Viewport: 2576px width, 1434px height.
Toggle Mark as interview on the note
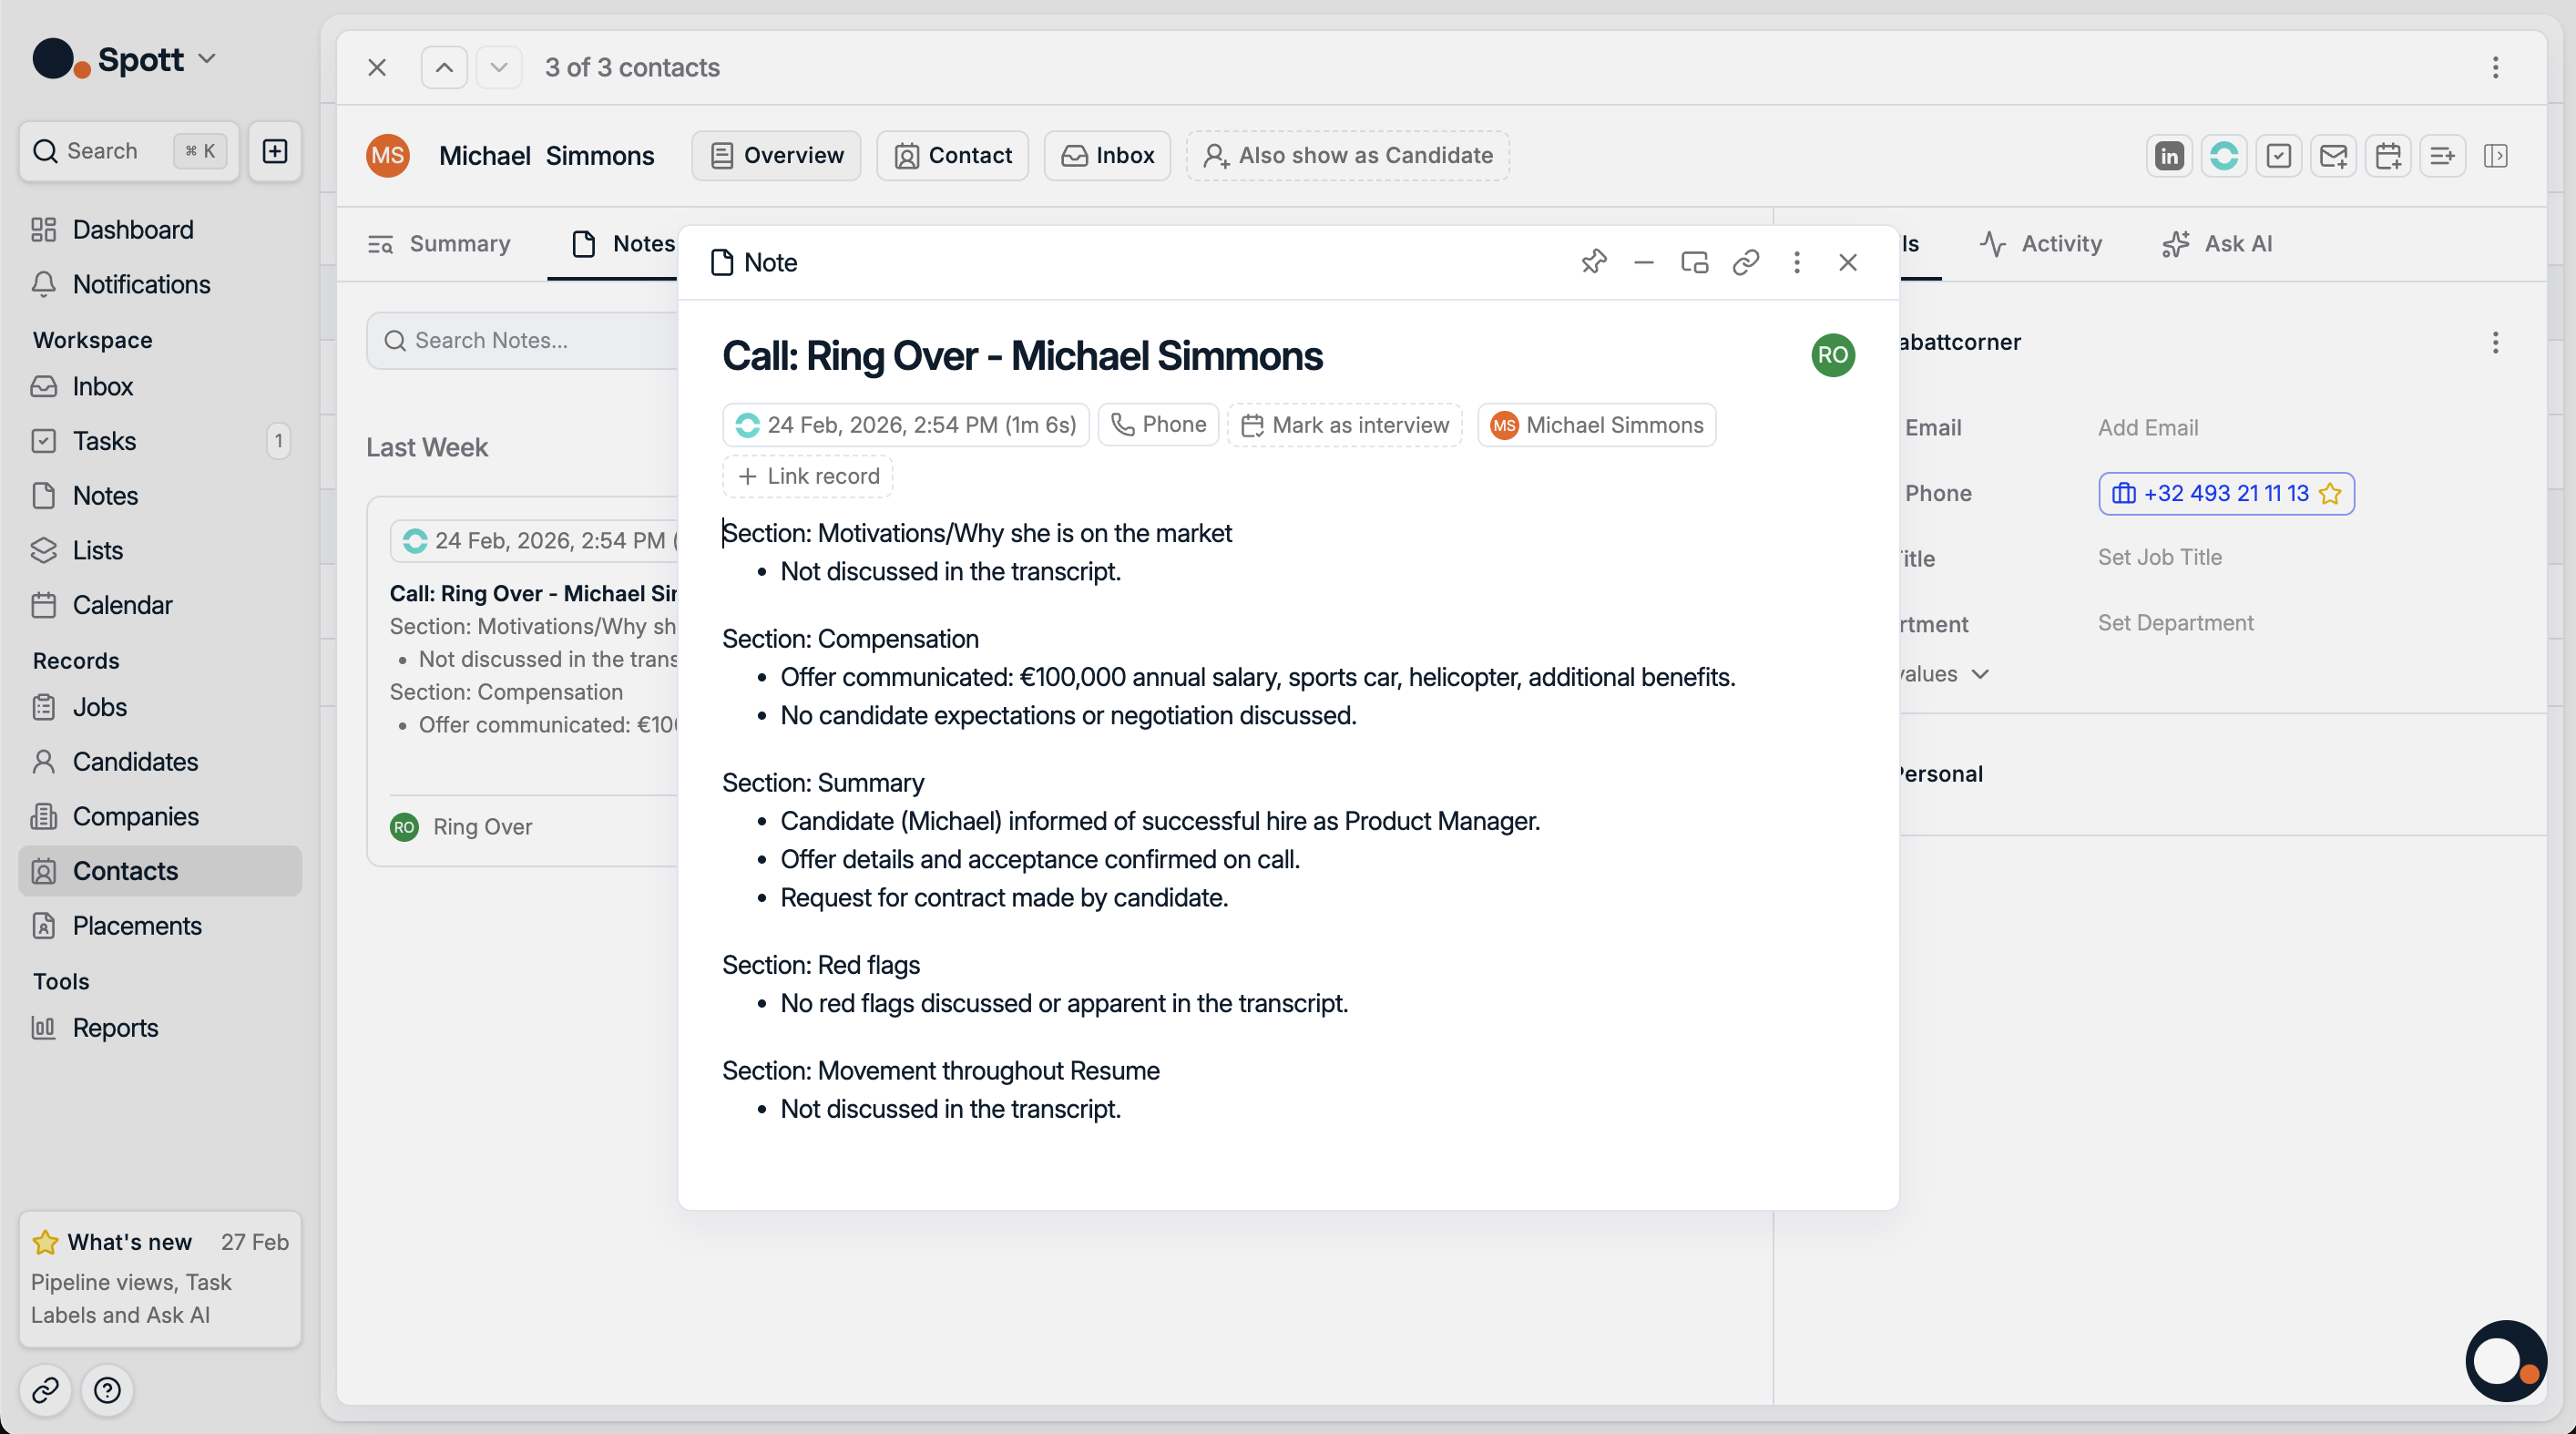pos(1345,425)
